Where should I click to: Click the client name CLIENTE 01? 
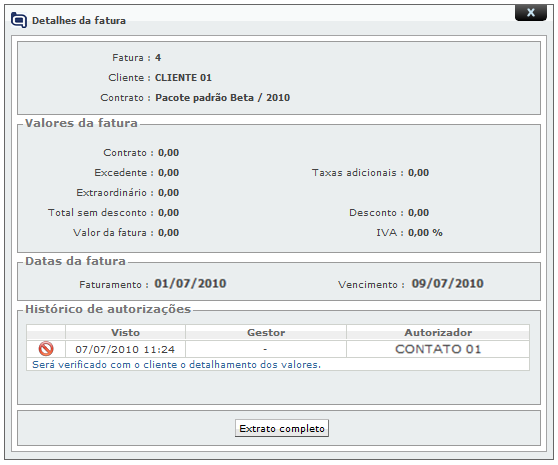pyautogui.click(x=183, y=78)
